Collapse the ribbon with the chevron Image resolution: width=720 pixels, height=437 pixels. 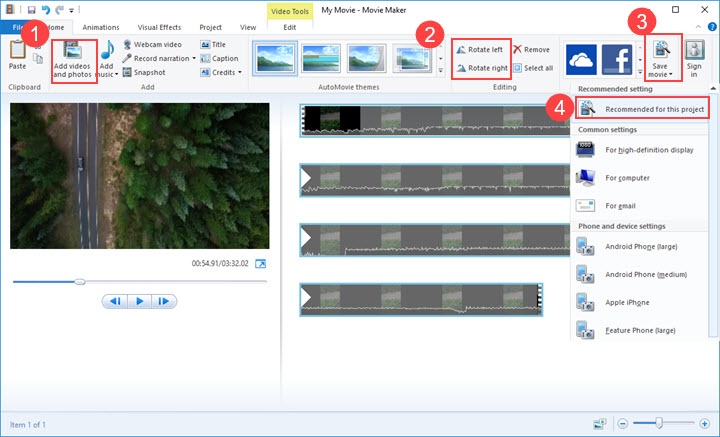(698, 27)
